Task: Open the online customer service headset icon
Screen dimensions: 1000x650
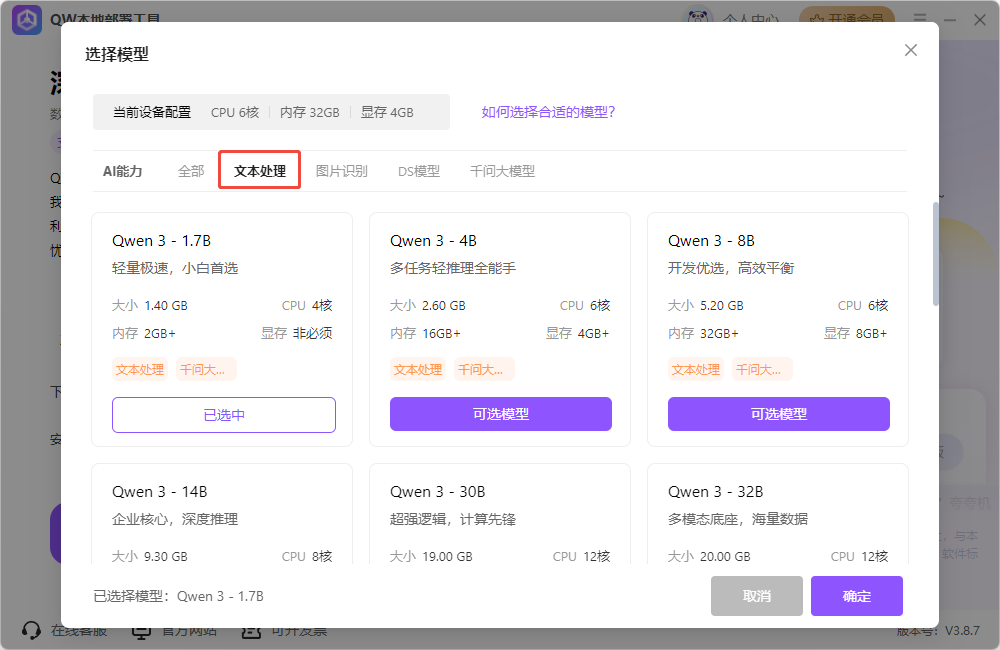Action: [x=31, y=630]
